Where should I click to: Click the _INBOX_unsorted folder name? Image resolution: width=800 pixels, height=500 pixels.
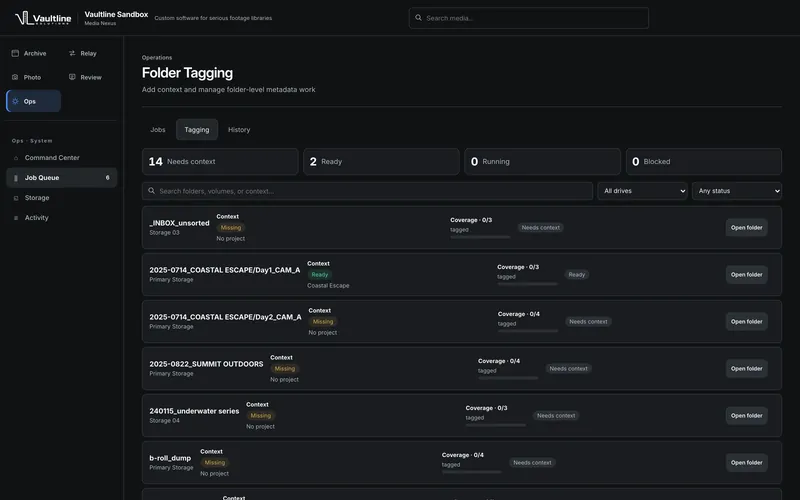click(179, 223)
